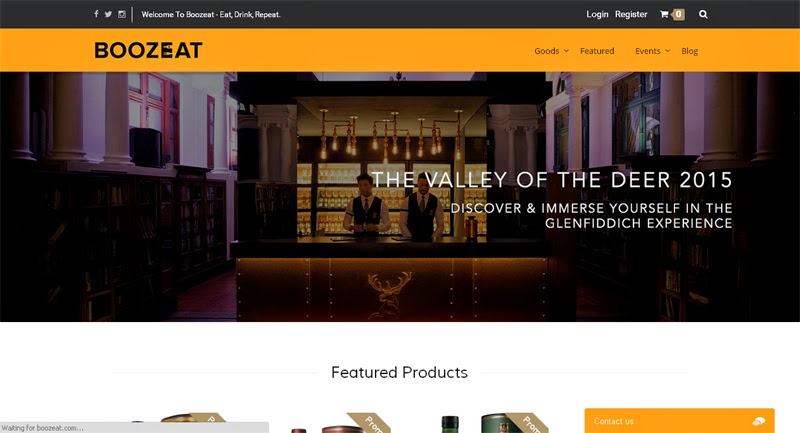Click the cart item count badge
Image resolution: width=800 pixels, height=433 pixels.
click(678, 14)
